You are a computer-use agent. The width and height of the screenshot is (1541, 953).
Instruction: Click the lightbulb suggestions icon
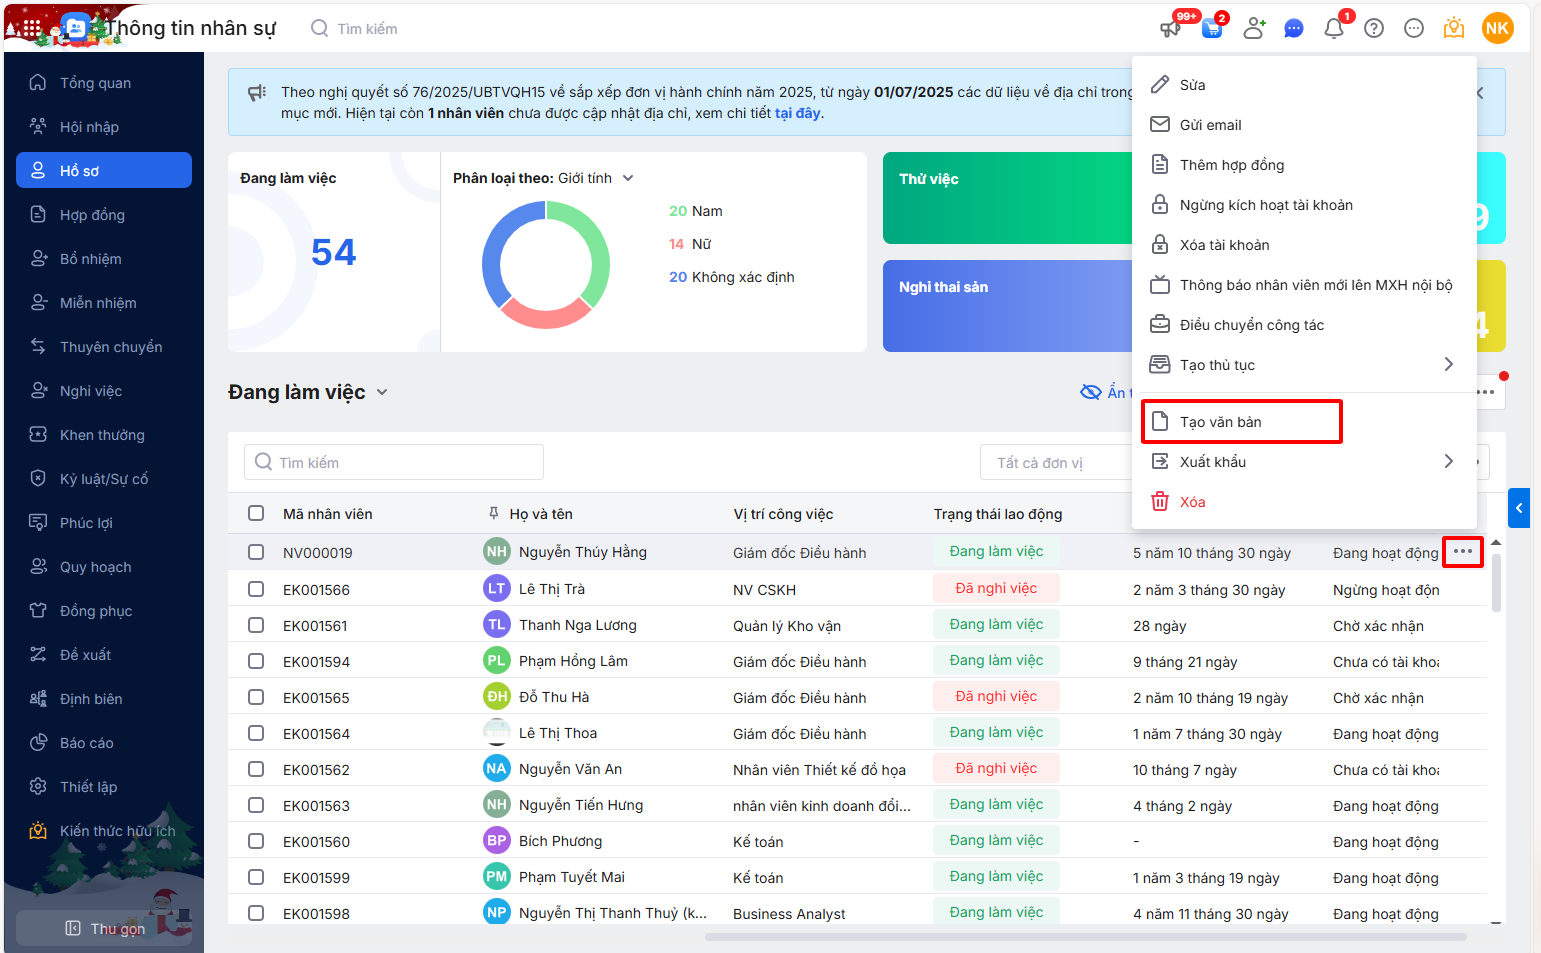coord(1453,29)
